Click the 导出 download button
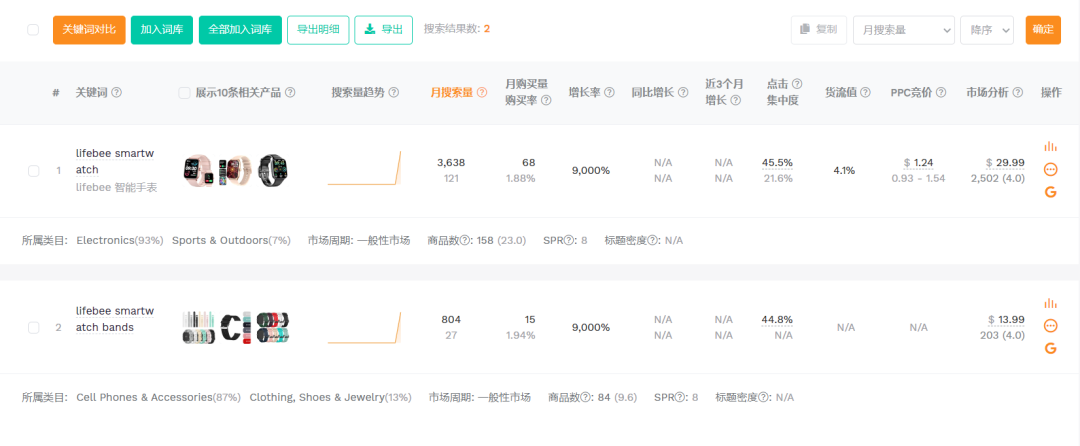Image resolution: width=1080 pixels, height=446 pixels. [x=384, y=30]
